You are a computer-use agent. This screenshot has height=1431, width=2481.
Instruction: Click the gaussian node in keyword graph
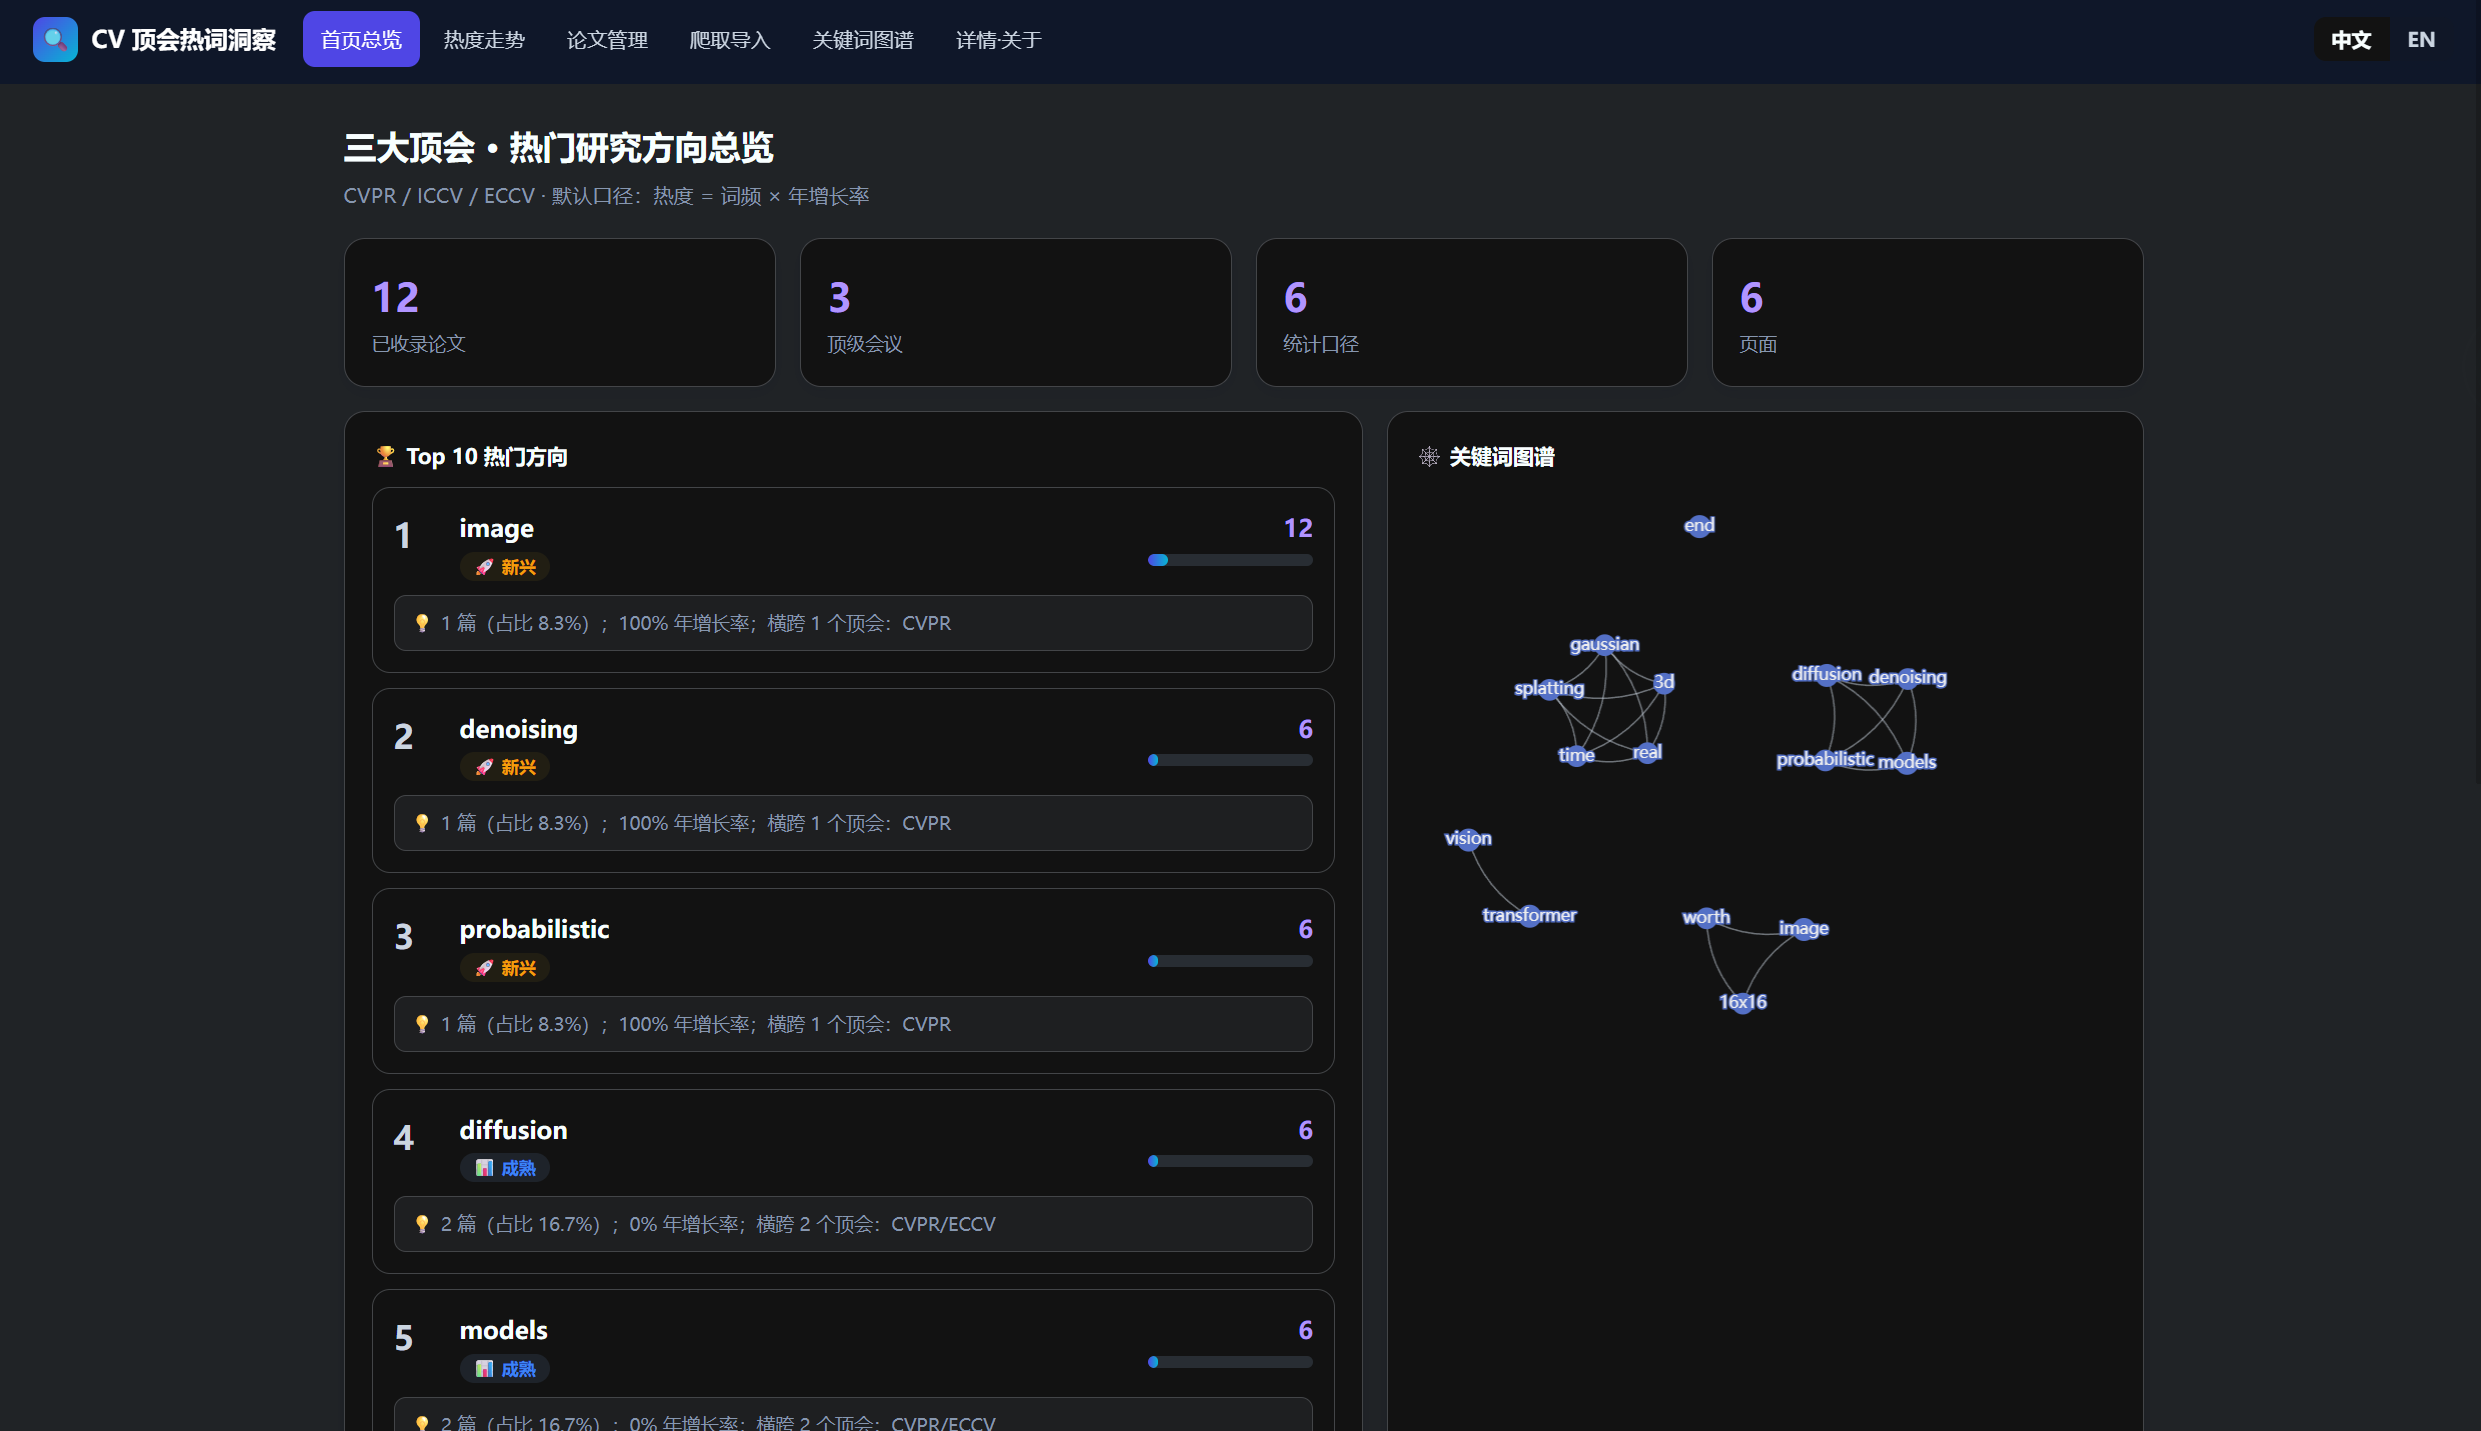click(x=1605, y=645)
